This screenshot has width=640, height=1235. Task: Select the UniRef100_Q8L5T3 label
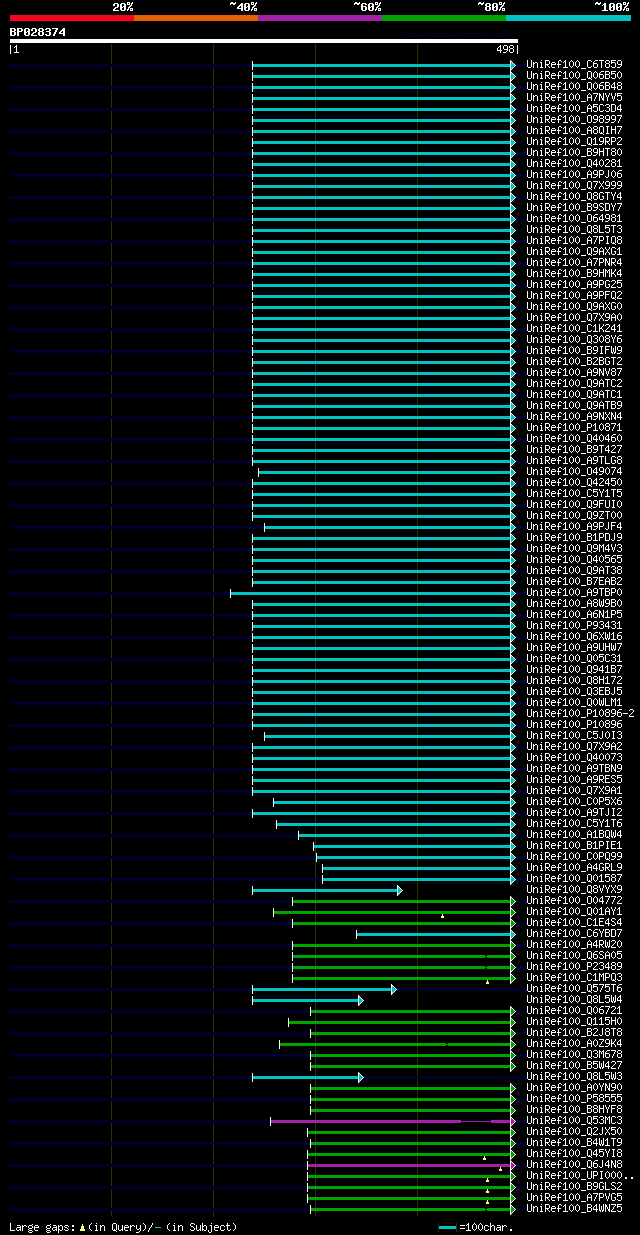[x=574, y=229]
